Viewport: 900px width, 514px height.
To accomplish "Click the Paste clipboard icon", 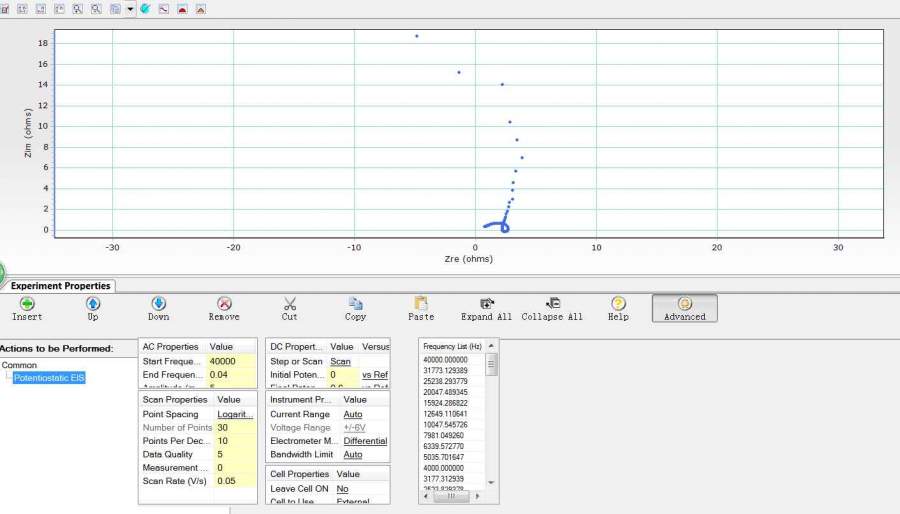I will point(421,304).
